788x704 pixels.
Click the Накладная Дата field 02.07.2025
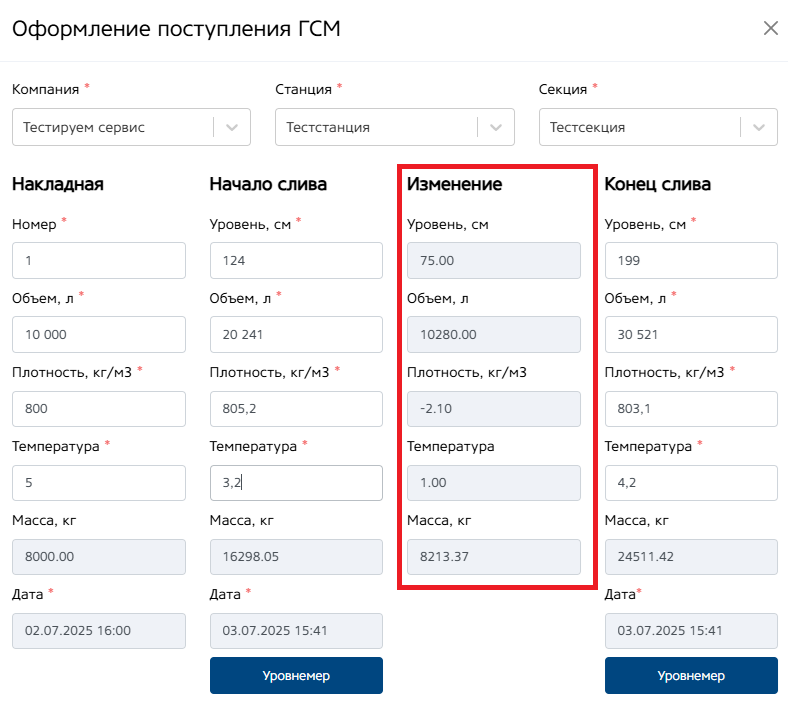(99, 631)
